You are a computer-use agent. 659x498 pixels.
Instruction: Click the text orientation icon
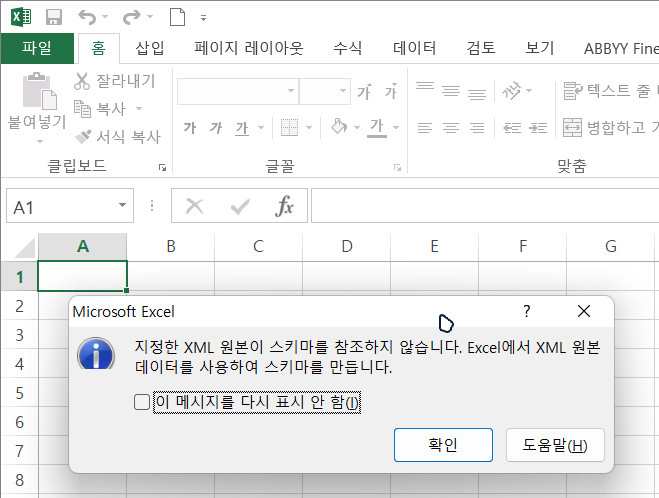point(512,91)
